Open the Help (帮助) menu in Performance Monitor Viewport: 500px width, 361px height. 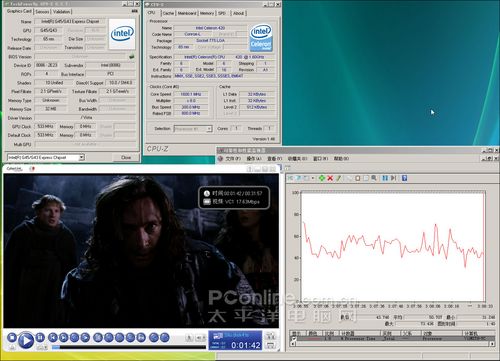click(341, 159)
